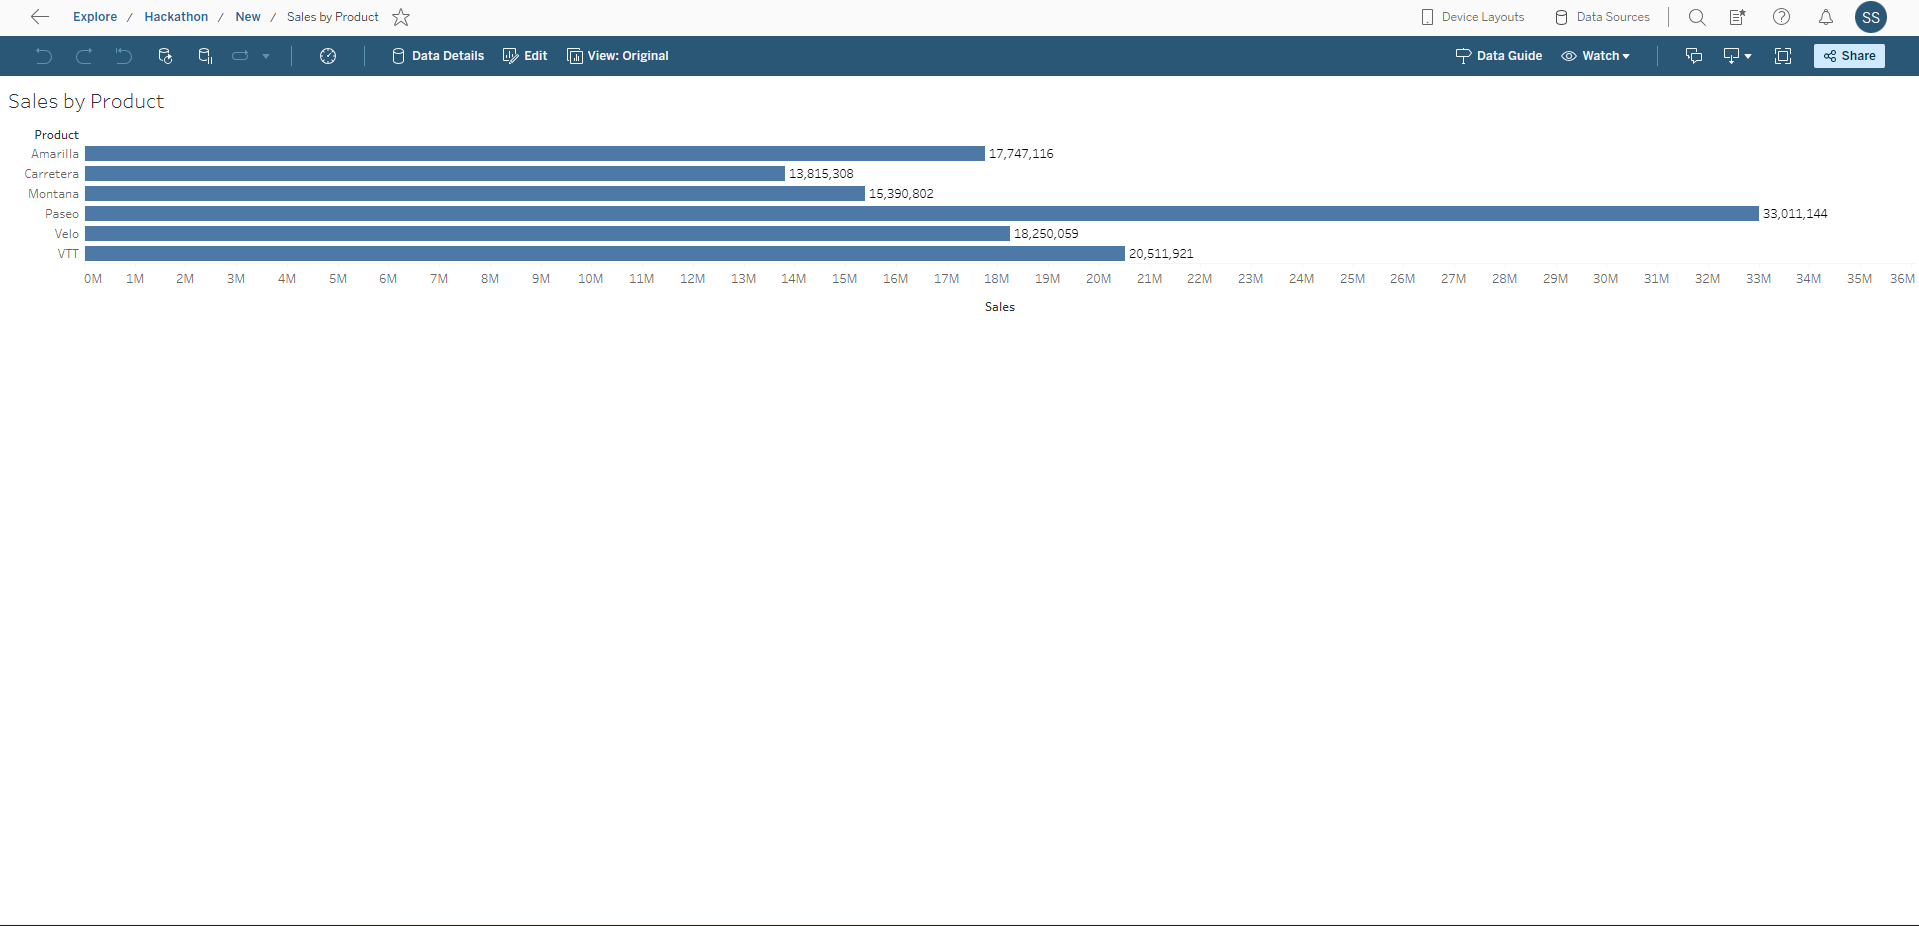1919x926 pixels.
Task: Open the Data Guide pane
Action: click(x=1499, y=56)
